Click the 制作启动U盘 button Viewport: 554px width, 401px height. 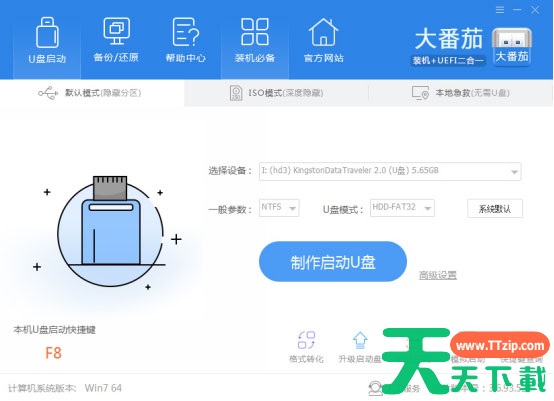point(333,262)
